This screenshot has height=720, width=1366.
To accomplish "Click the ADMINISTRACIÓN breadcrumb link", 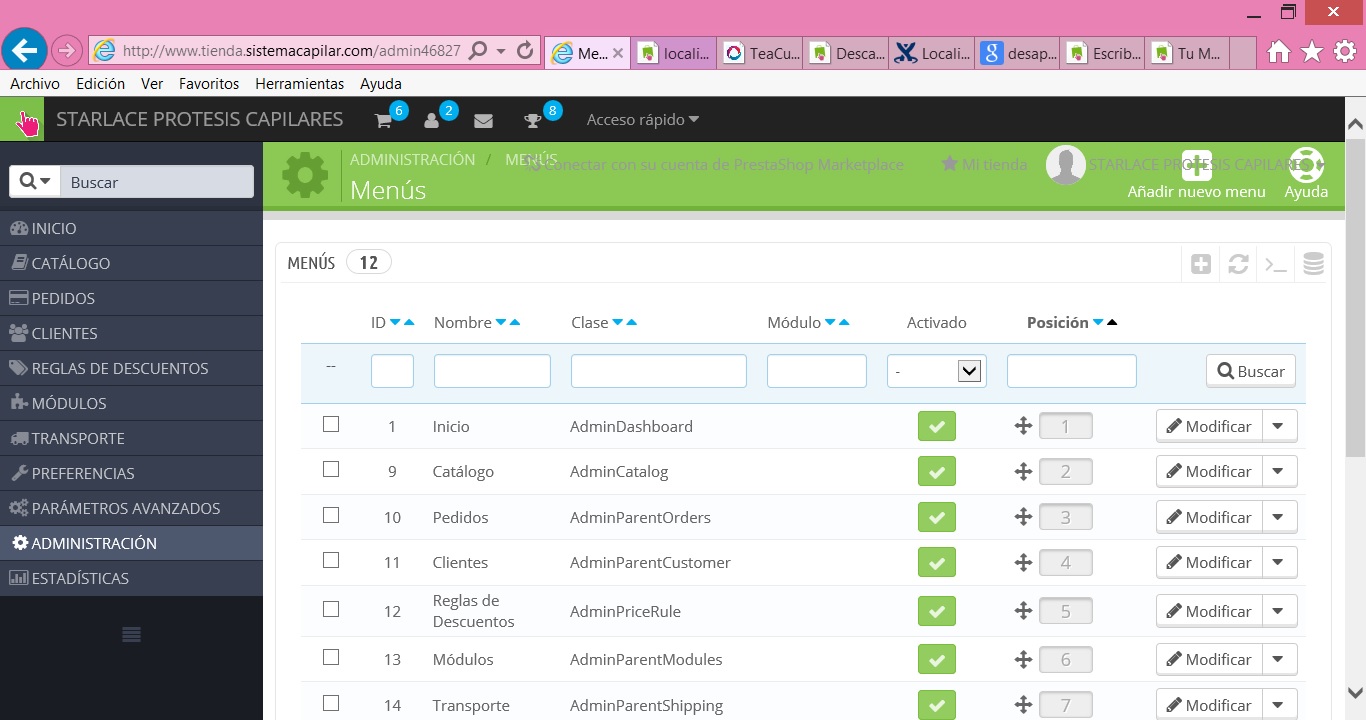I will pos(412,159).
